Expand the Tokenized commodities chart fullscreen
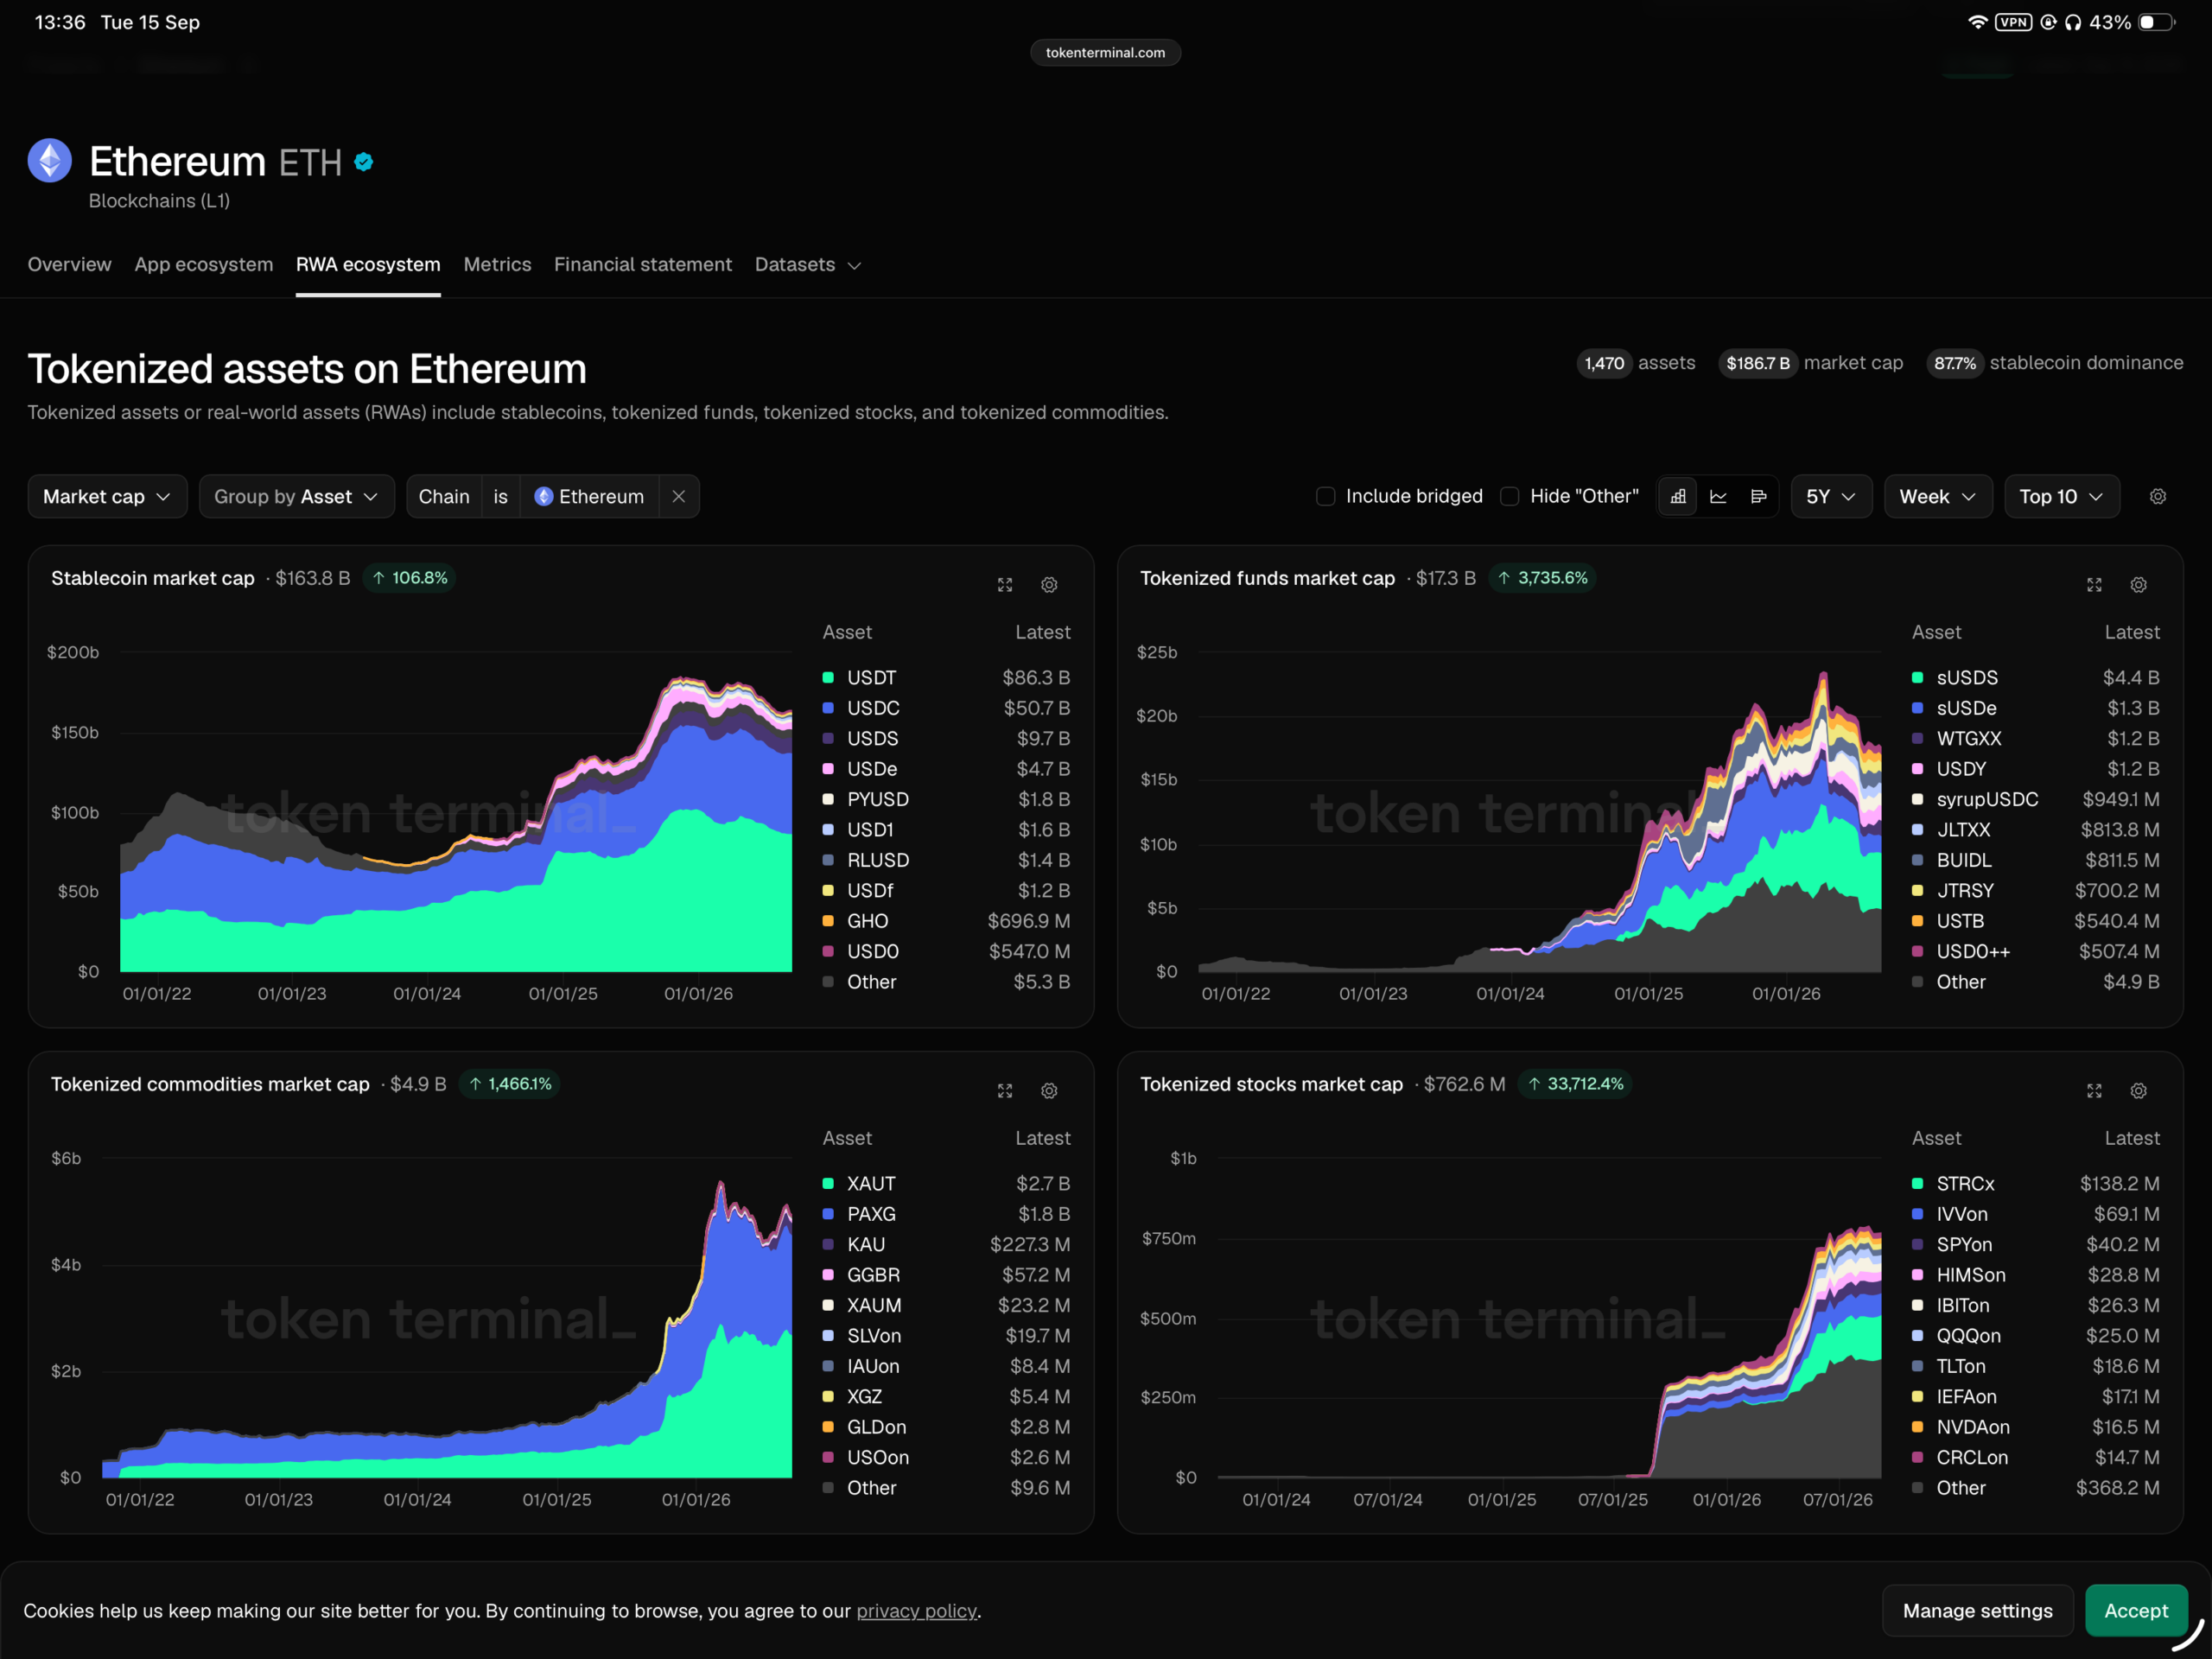The height and width of the screenshot is (1659, 2212). click(1005, 1091)
